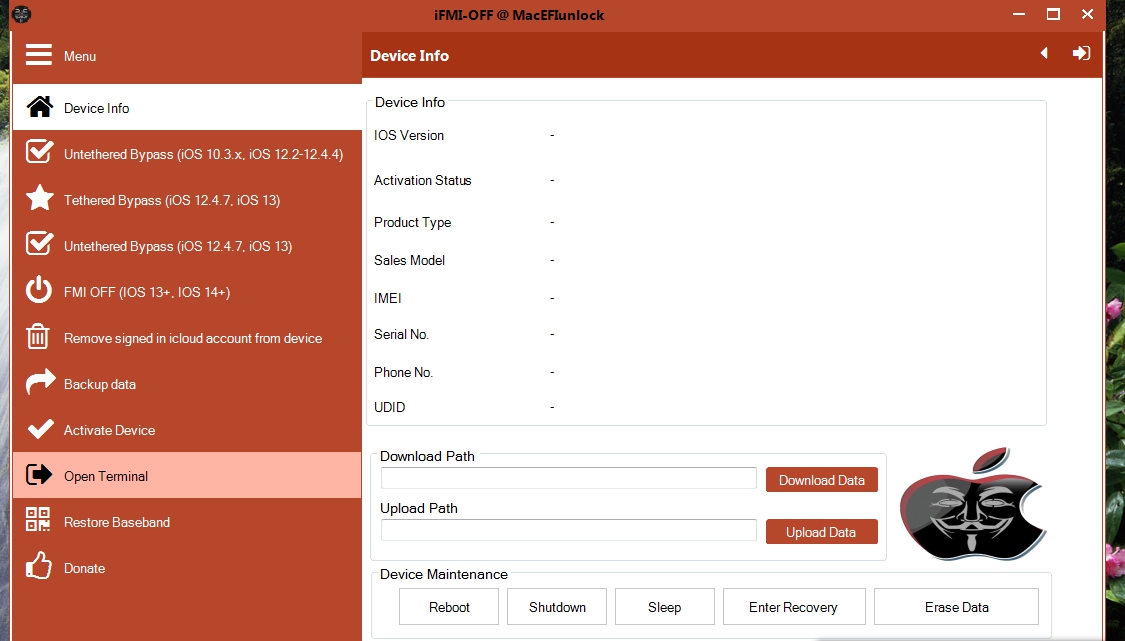Viewport: 1125px width, 641px height.
Task: Click the Sleep button
Action: [x=664, y=607]
